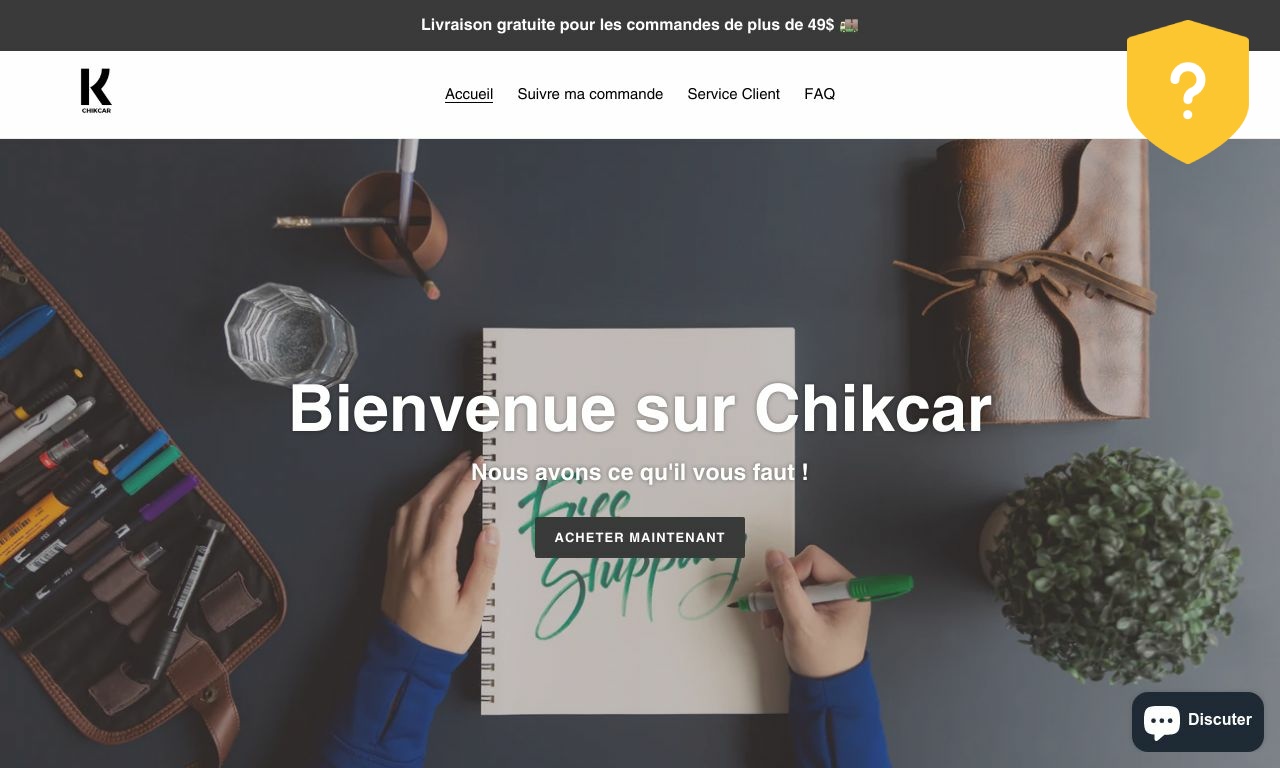Click the 'Nous avons ce qu'il vous faut' subtitle
The image size is (1280, 768).
pos(640,472)
